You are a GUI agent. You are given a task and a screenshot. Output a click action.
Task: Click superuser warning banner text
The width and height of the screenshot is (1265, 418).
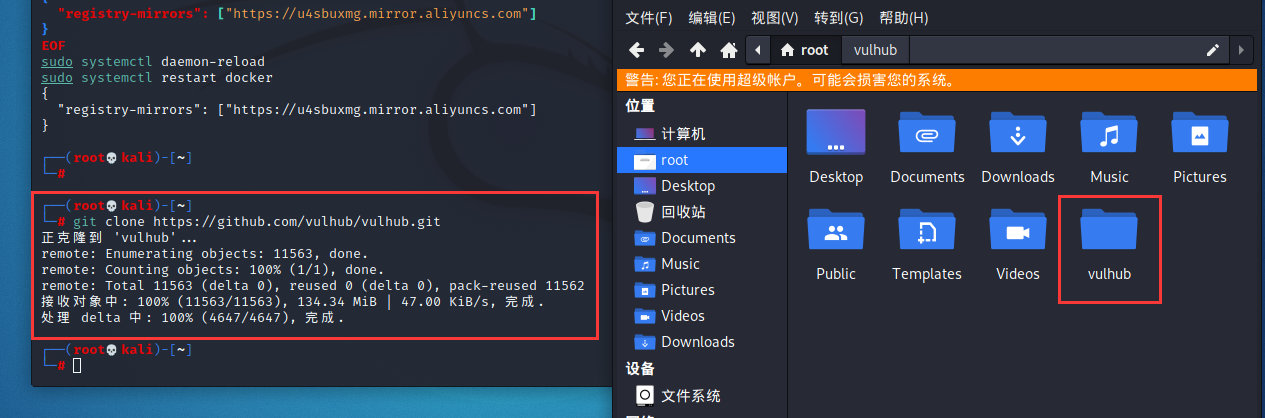coord(789,80)
